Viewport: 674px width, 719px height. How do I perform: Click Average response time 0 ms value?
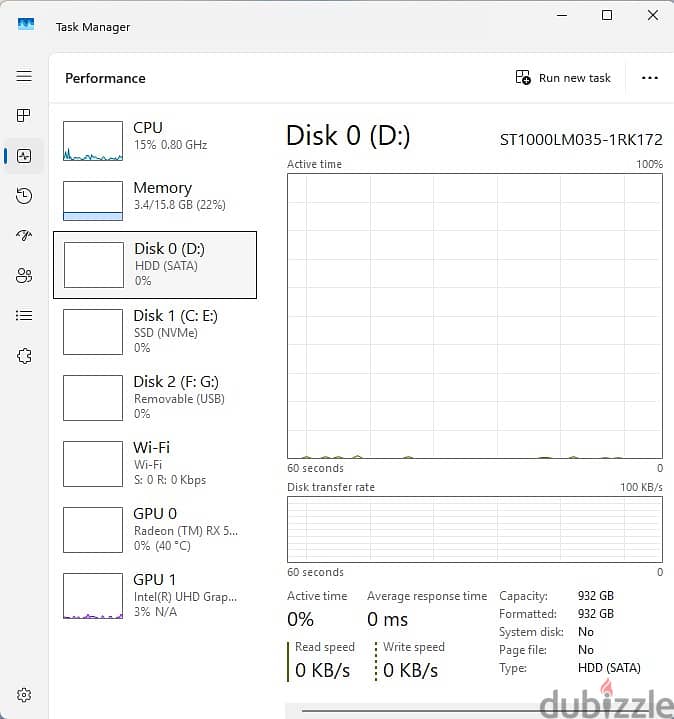(x=387, y=619)
